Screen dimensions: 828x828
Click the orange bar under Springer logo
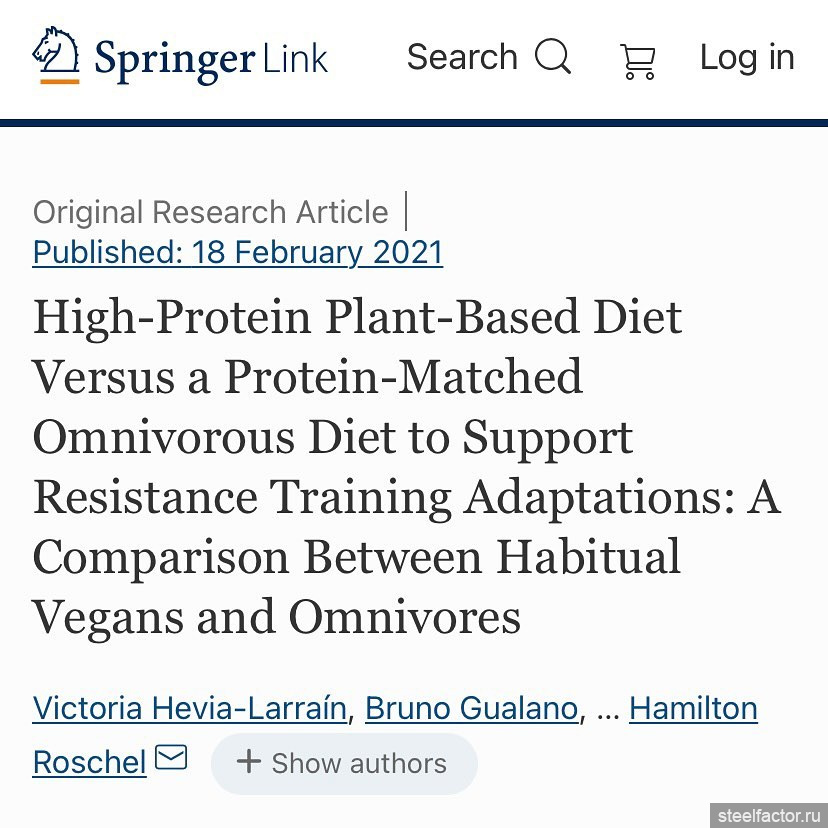tap(60, 81)
